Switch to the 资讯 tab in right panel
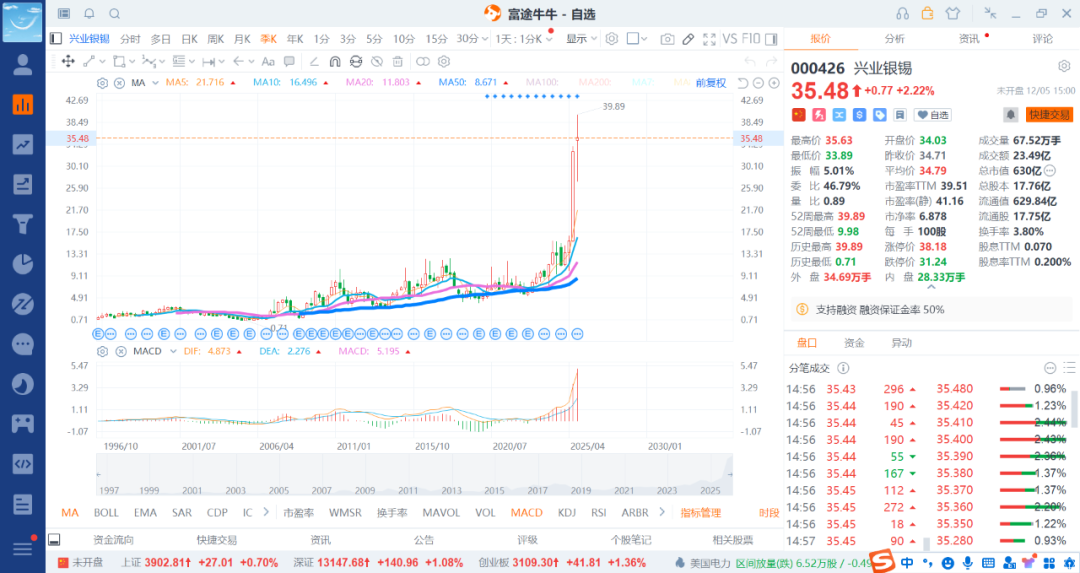1080x573 pixels. pos(969,39)
